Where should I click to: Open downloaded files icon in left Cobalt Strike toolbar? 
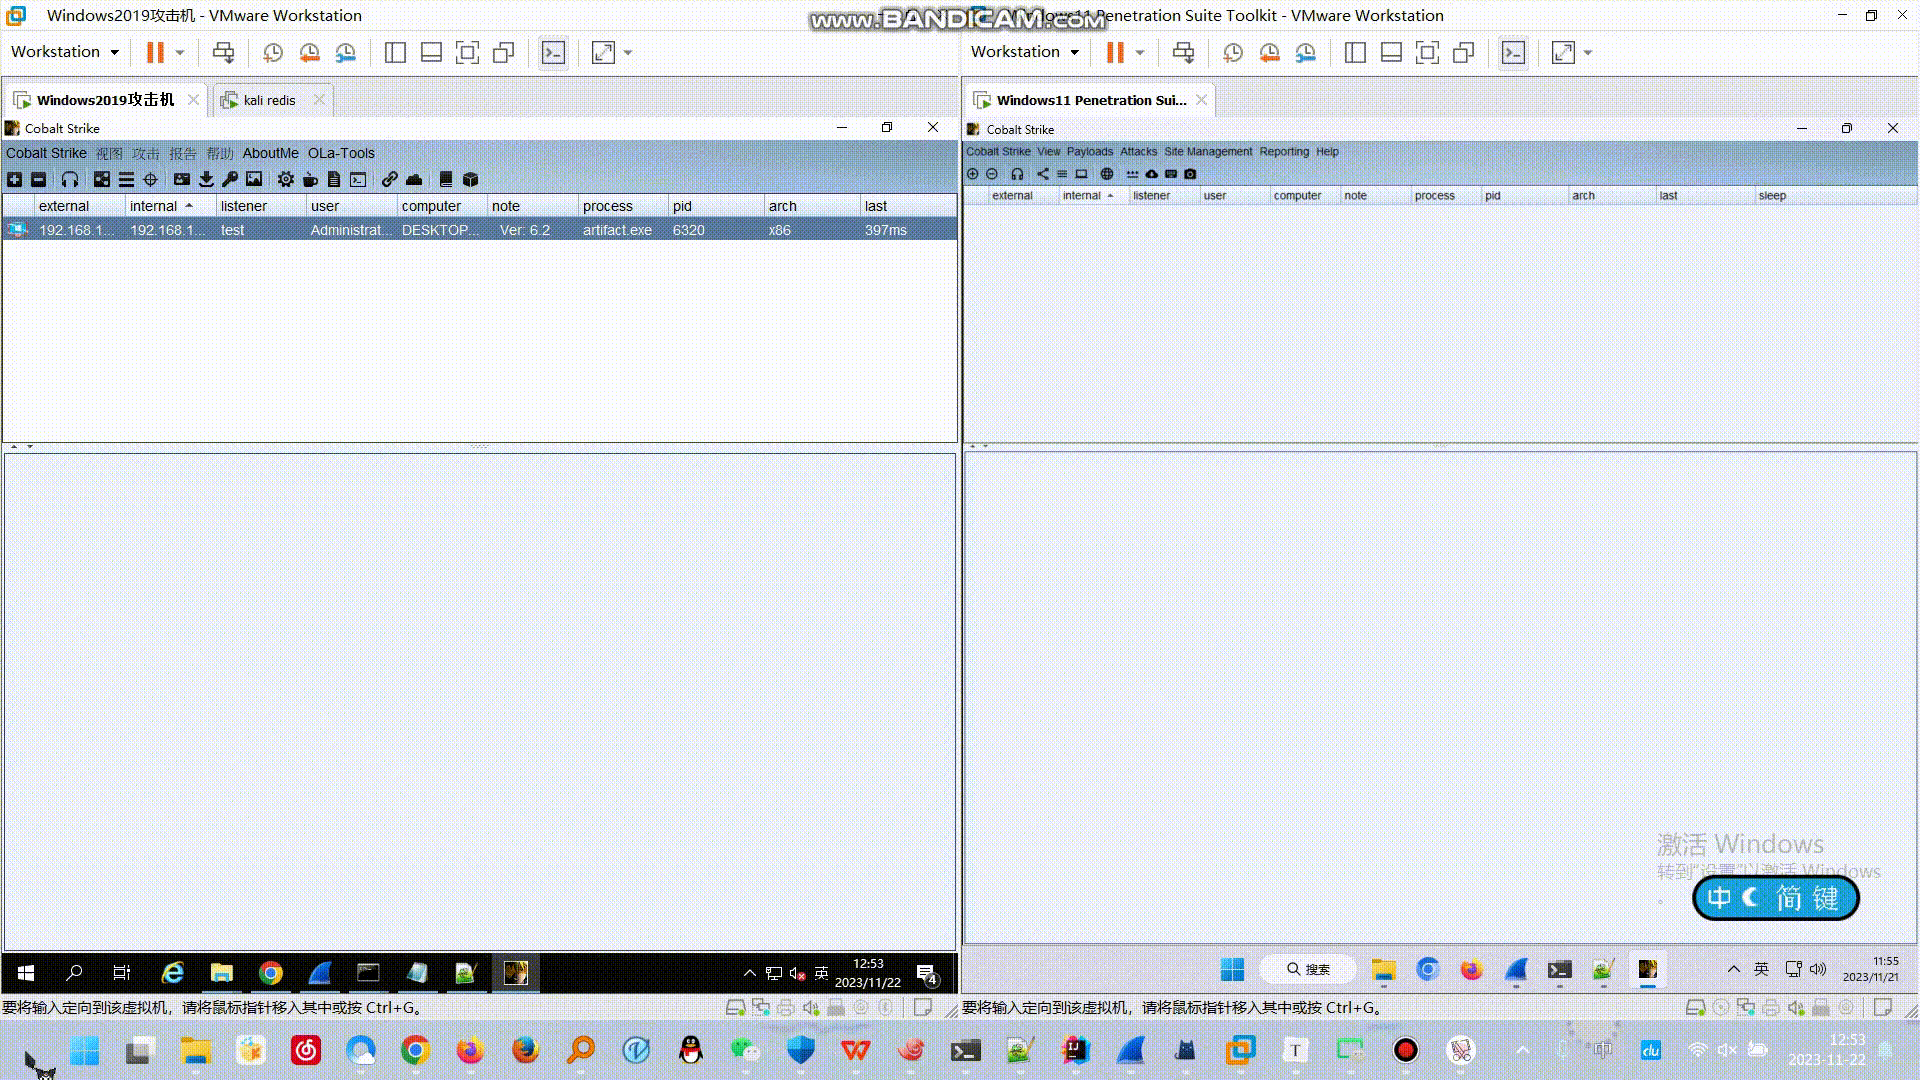point(206,180)
